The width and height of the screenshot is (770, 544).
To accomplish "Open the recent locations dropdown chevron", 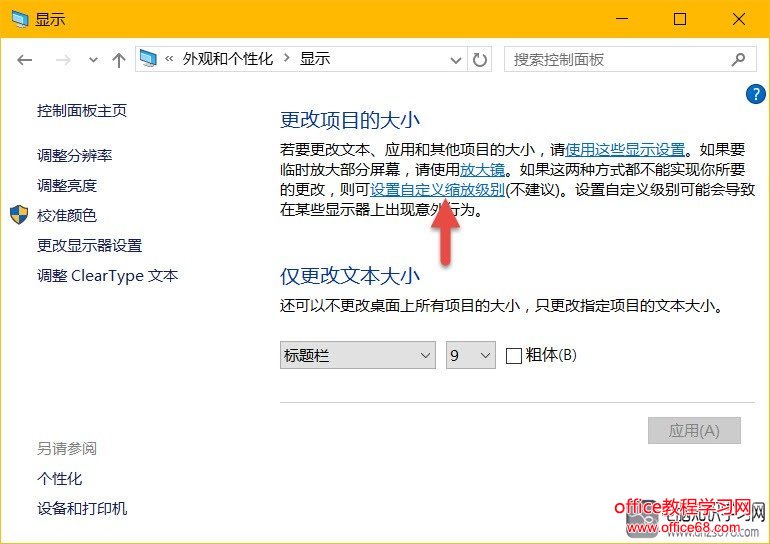I will [93, 60].
